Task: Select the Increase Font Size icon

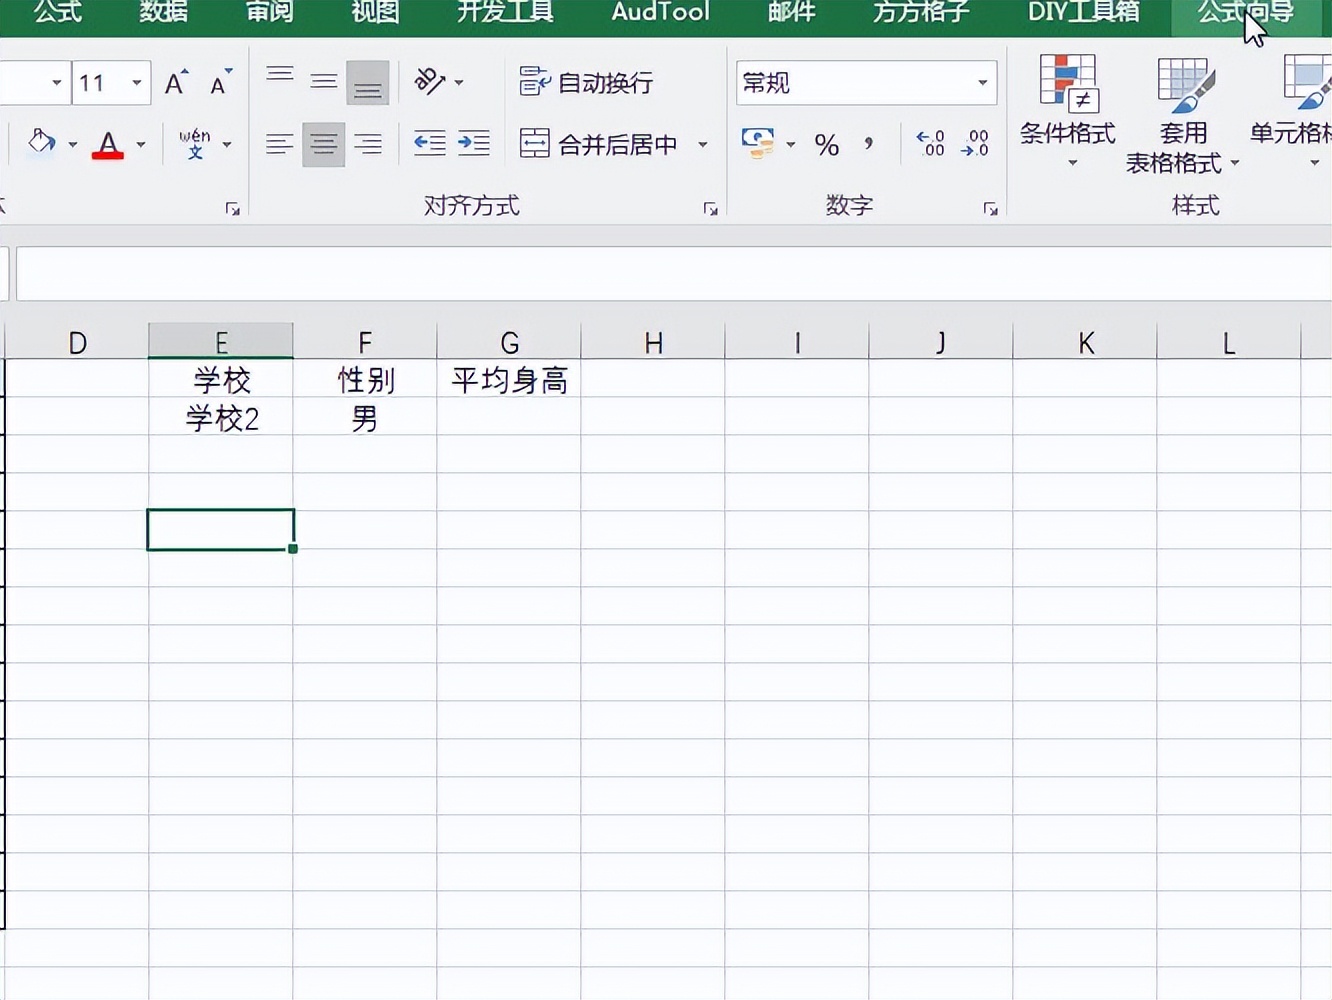Action: pyautogui.click(x=174, y=83)
